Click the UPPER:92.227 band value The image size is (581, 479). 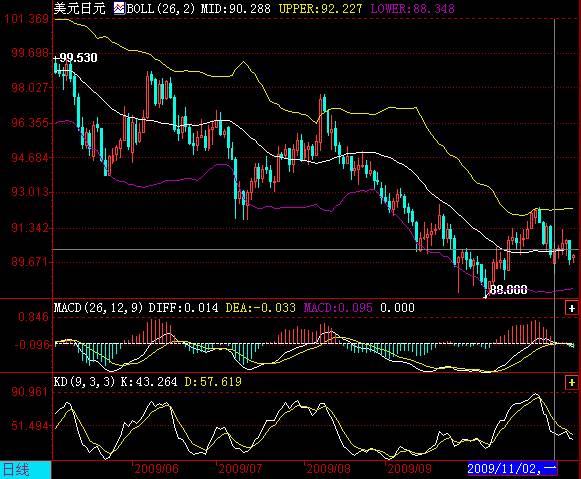320,9
